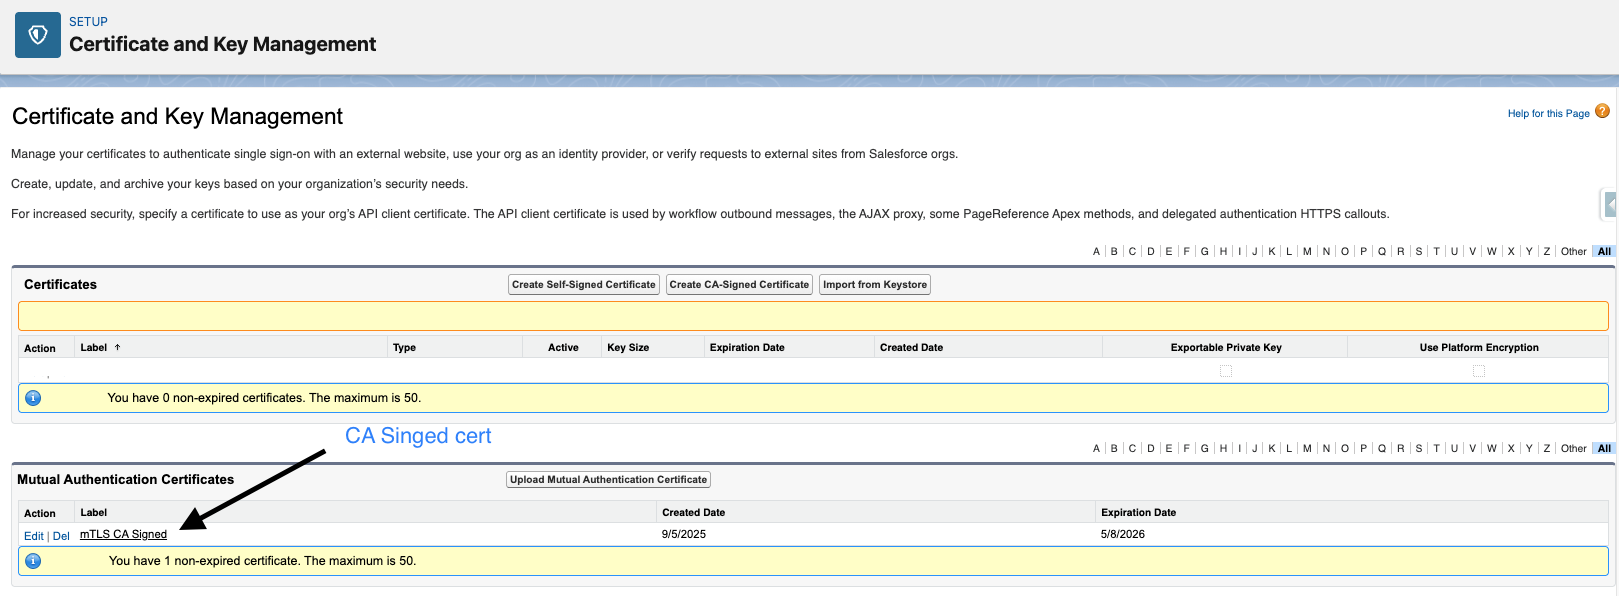Expand the collapsed right side panel handle

pos(1609,204)
